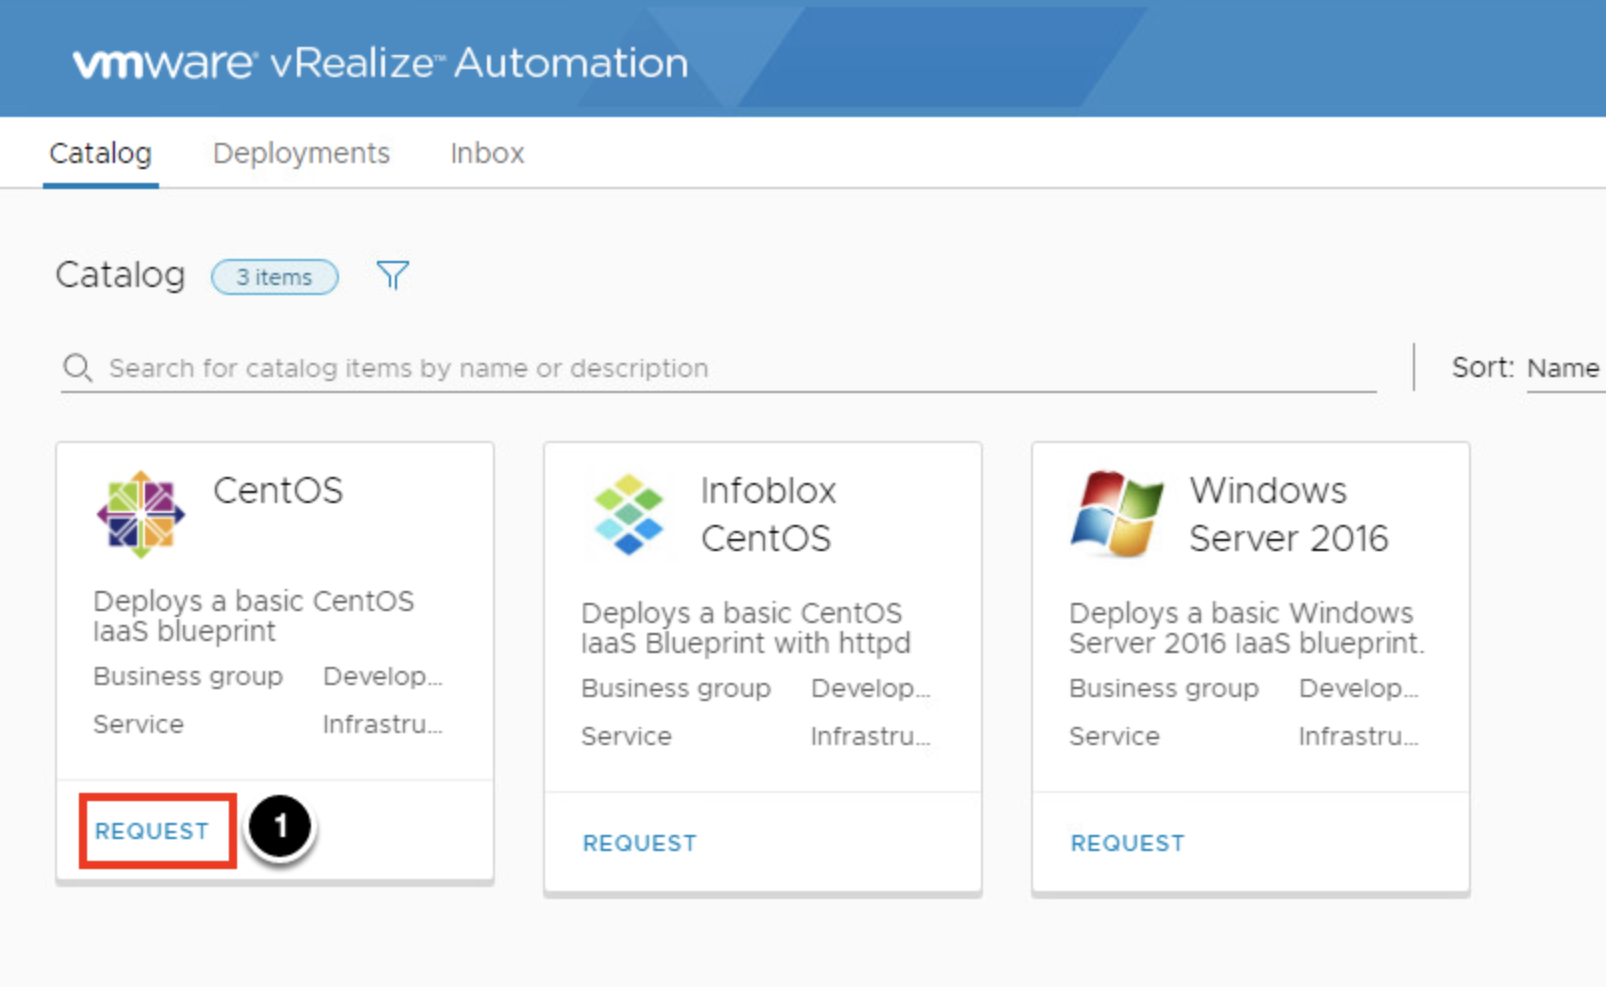Click the Windows Server 2016 card title

click(1289, 514)
